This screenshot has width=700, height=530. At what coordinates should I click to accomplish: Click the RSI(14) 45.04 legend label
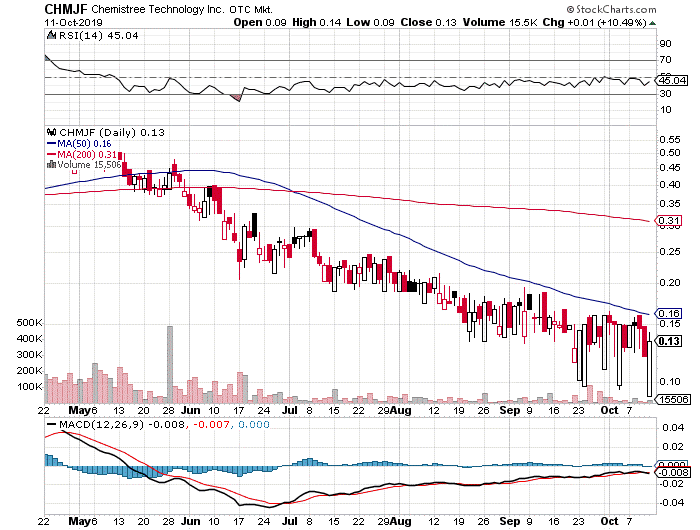(99, 35)
